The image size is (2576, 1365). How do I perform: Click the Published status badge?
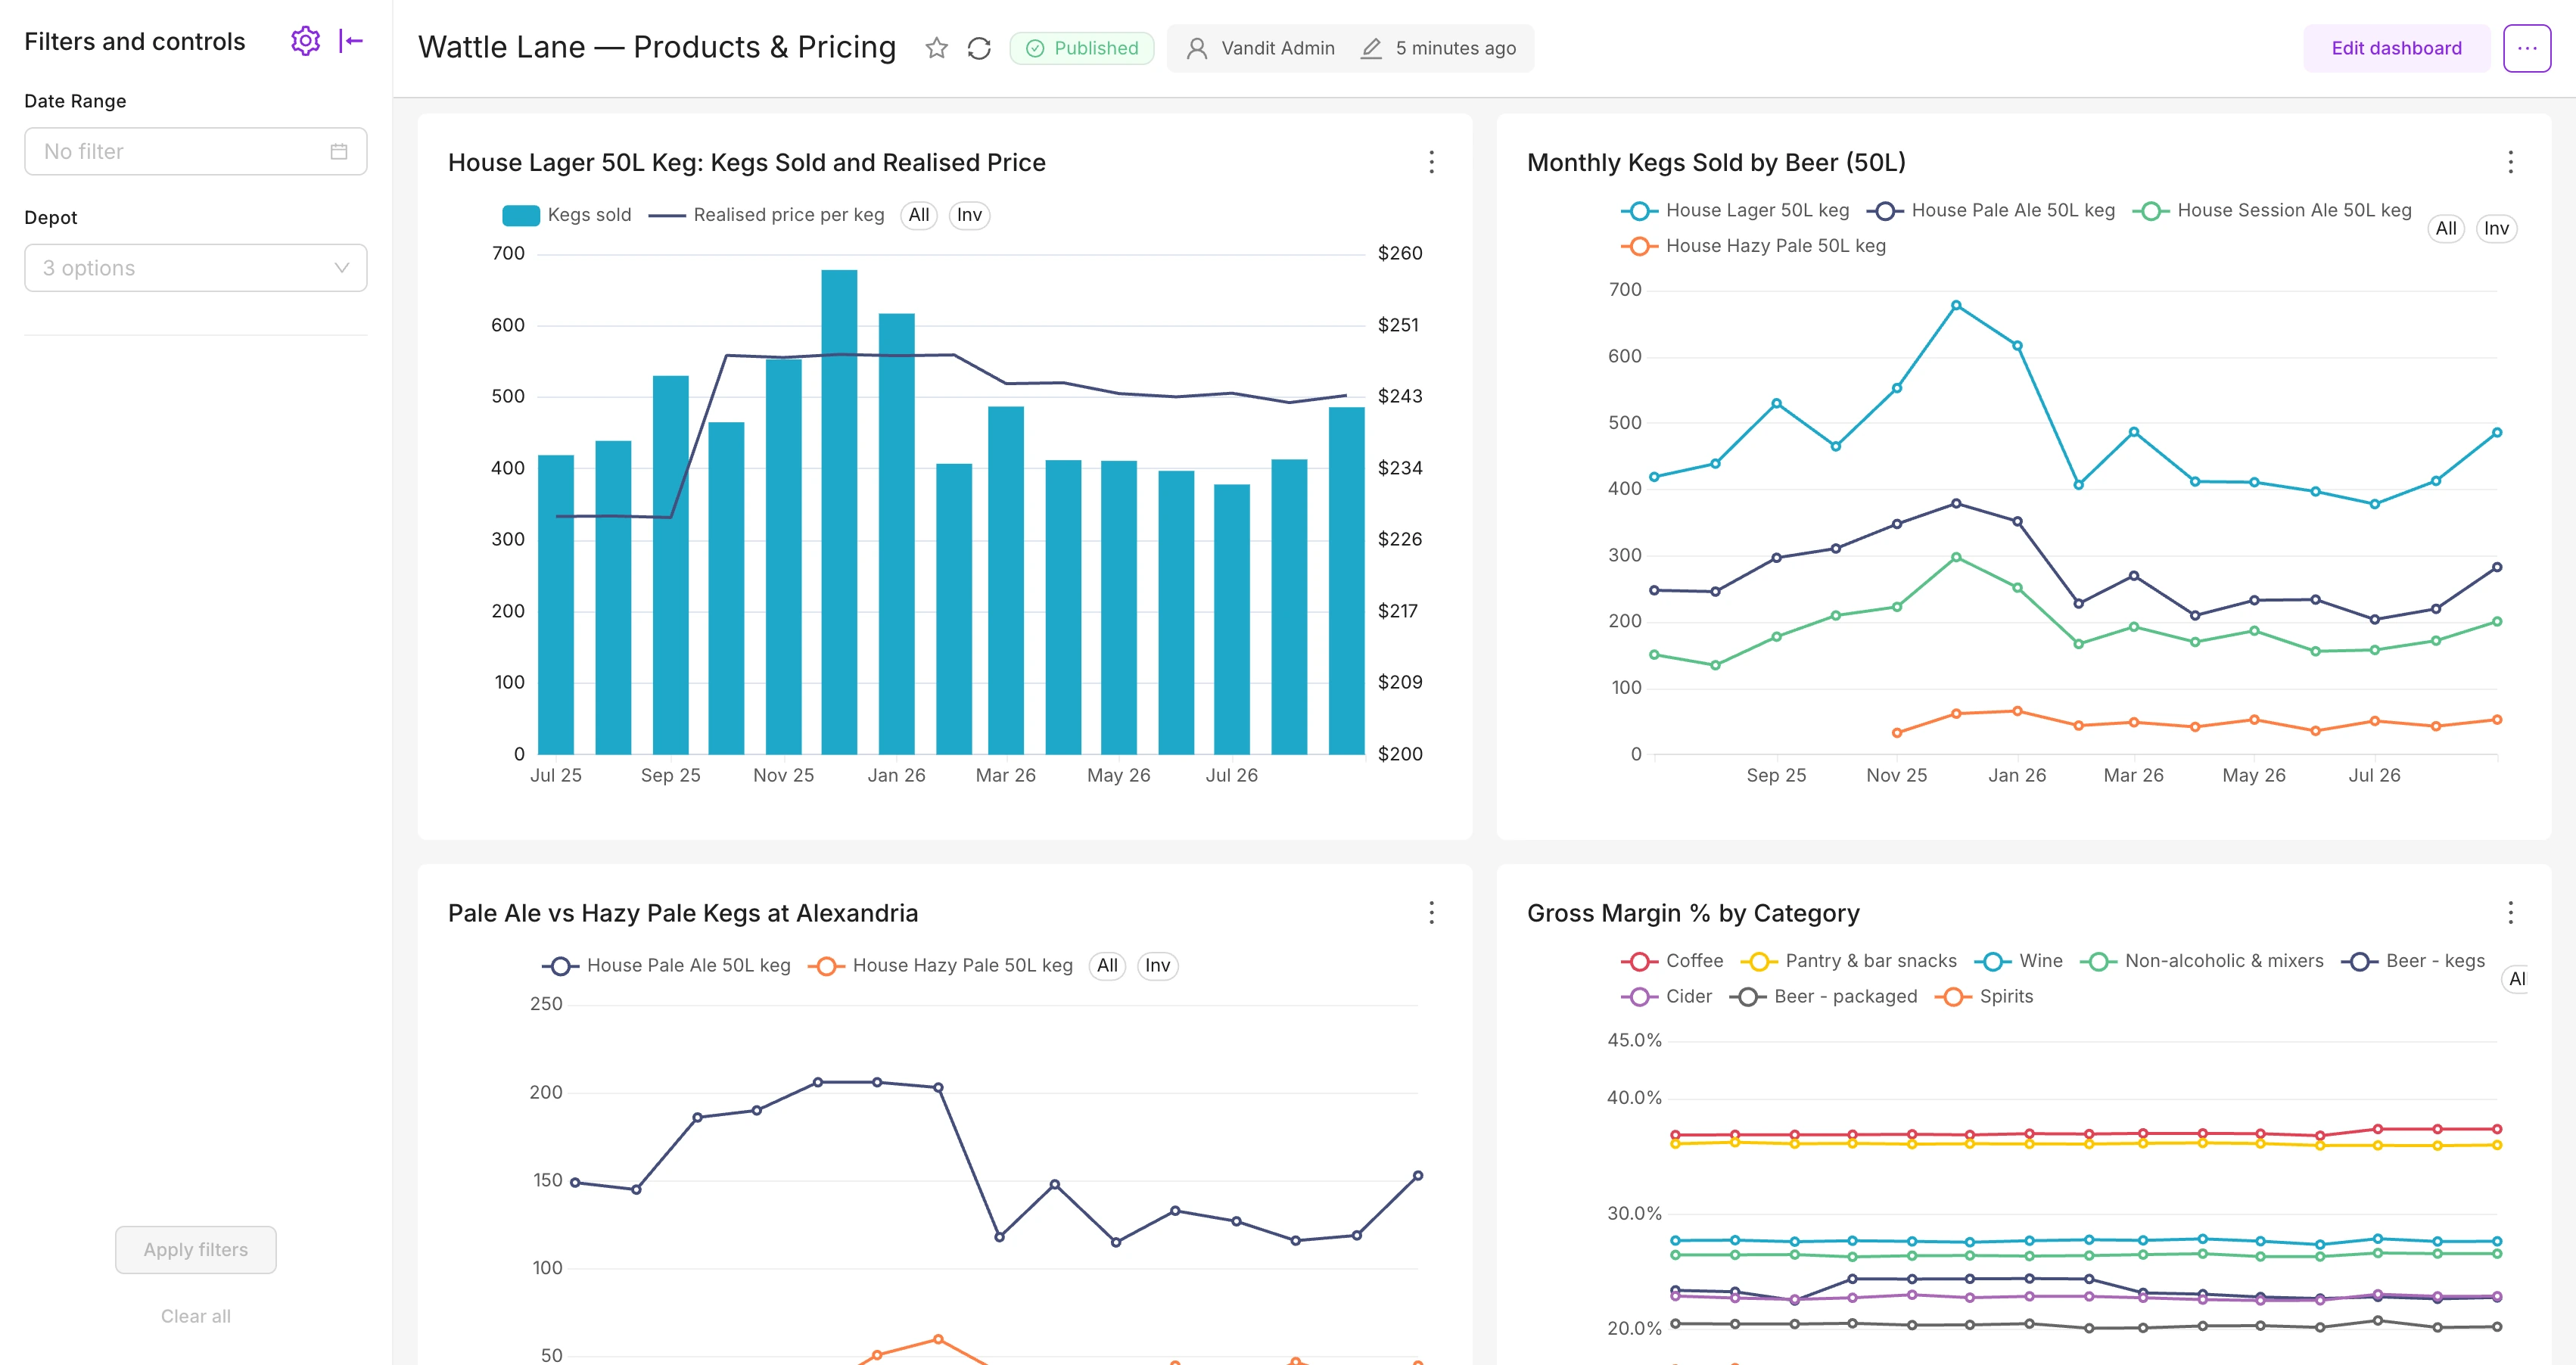click(1081, 48)
